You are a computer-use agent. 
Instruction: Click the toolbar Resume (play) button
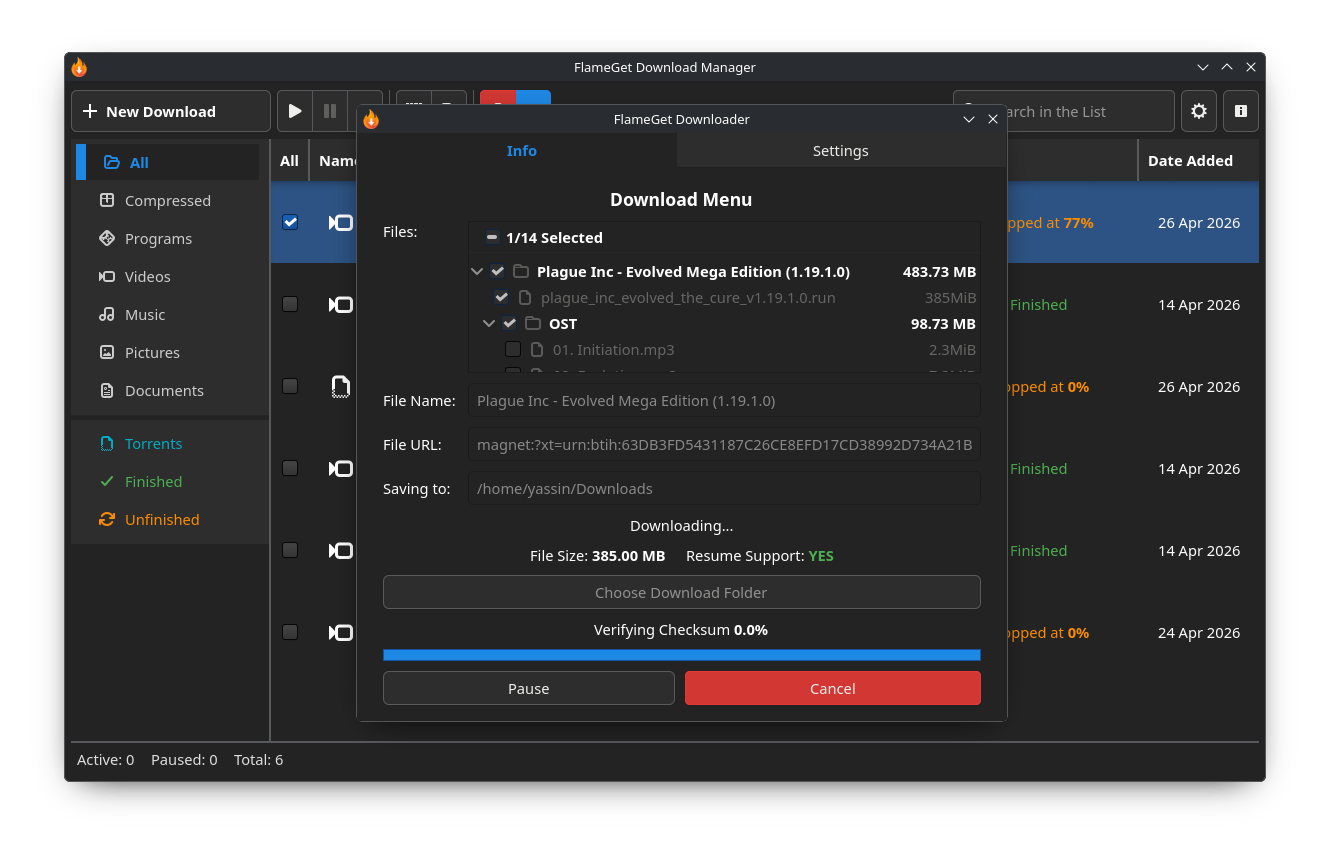tap(295, 111)
